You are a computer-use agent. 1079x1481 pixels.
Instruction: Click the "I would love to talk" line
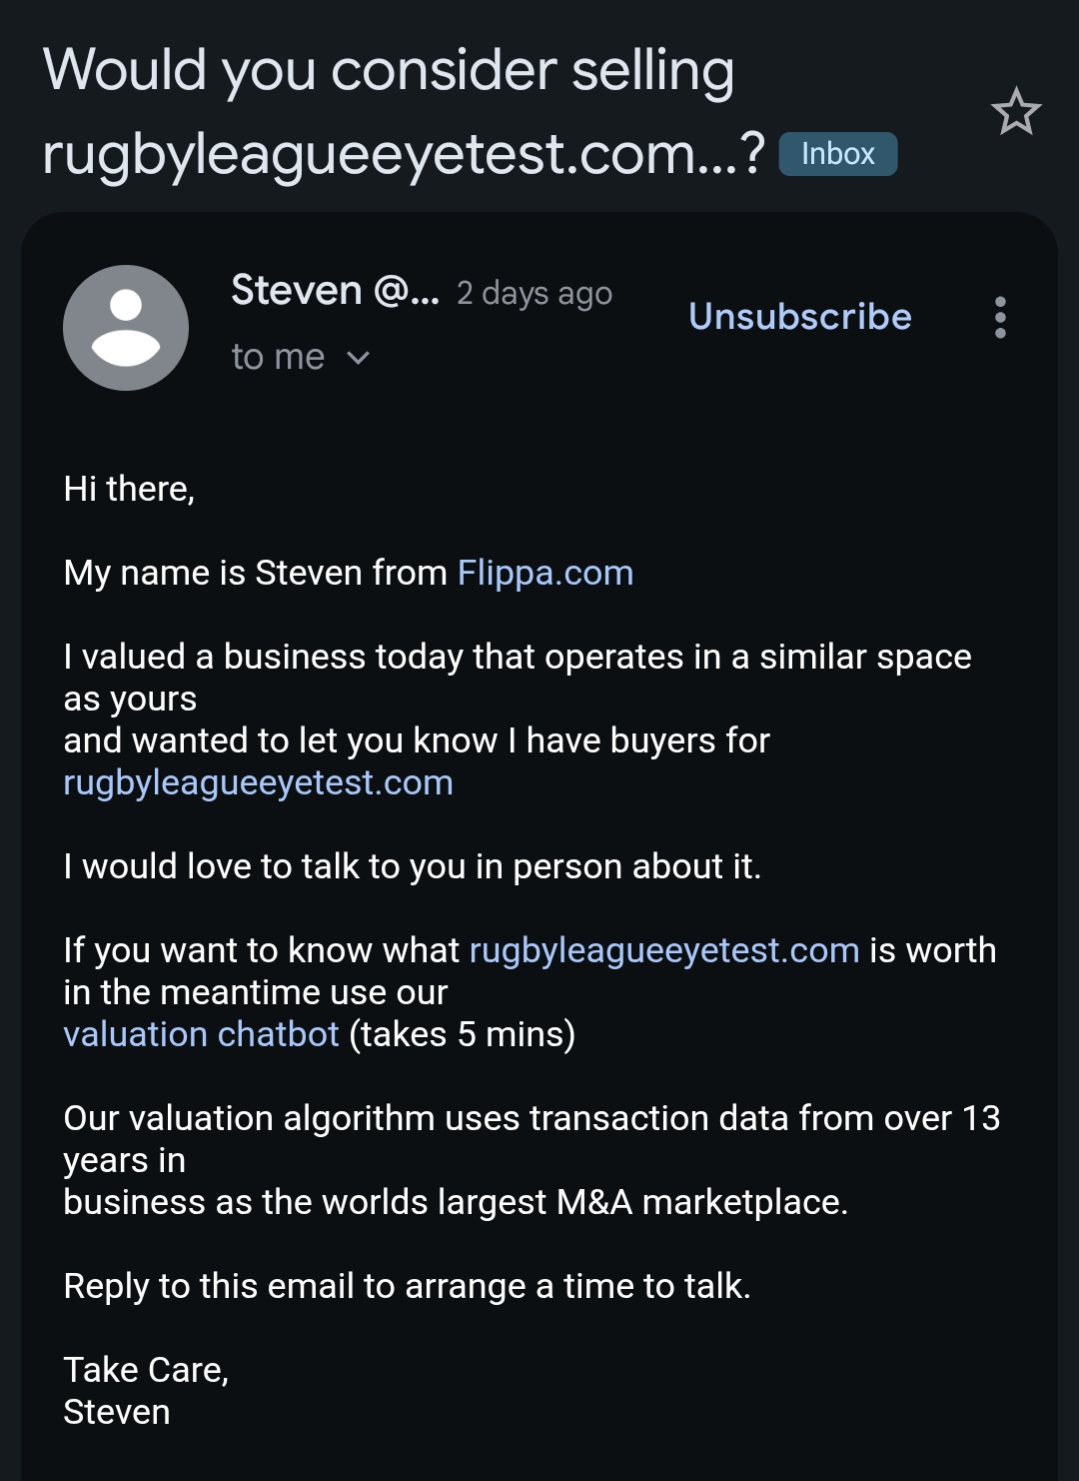pos(412,867)
